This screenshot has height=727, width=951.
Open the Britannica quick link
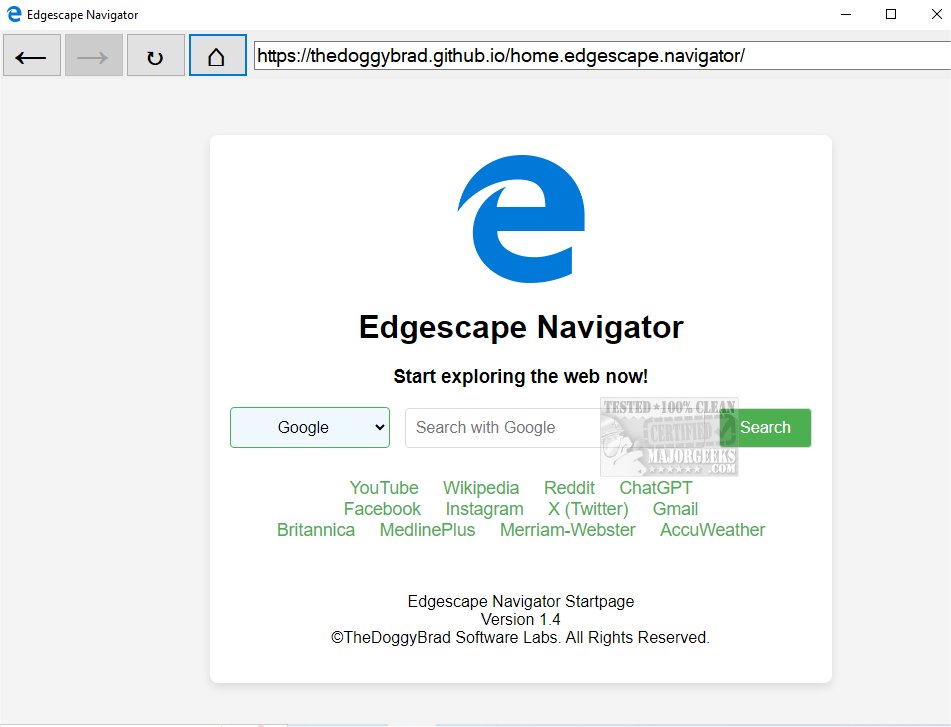point(316,530)
